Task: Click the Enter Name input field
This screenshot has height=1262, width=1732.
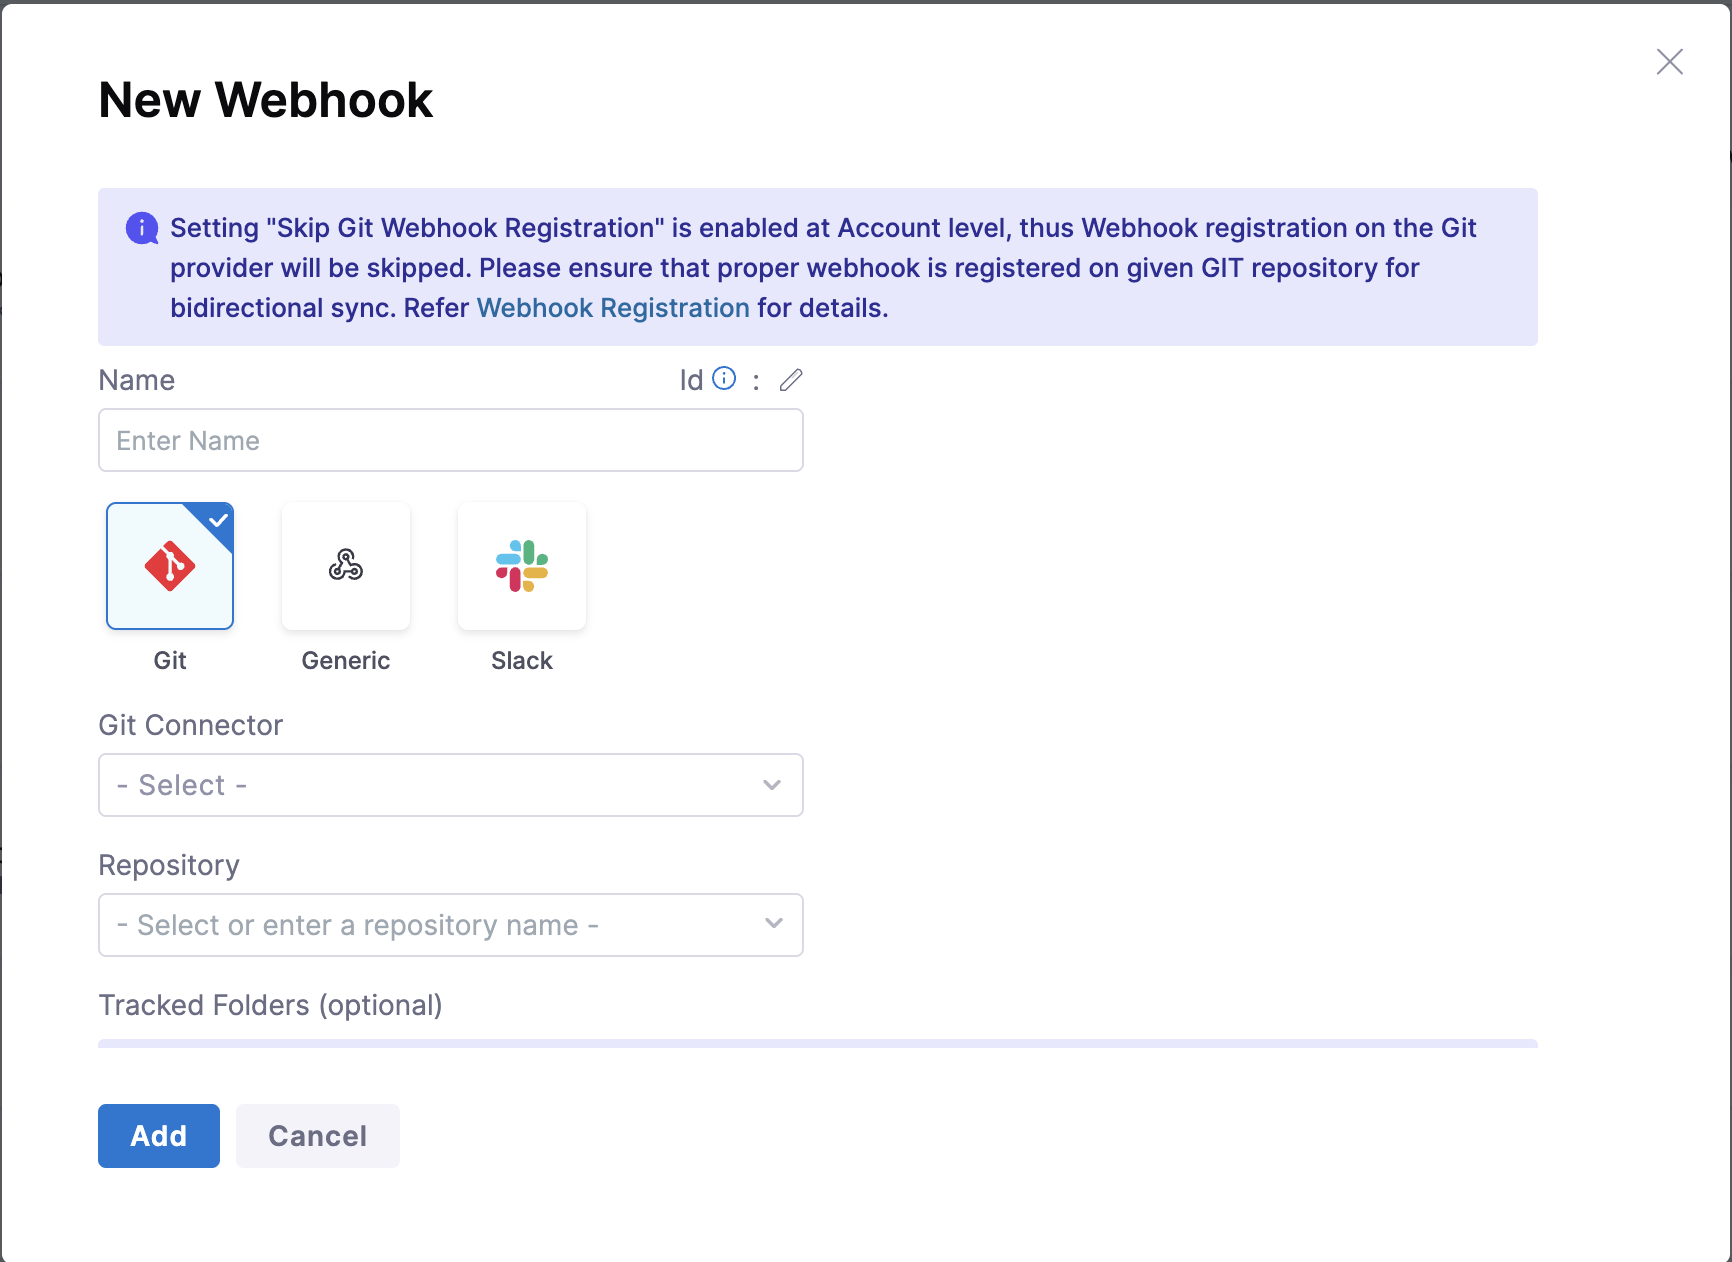Action: point(450,440)
